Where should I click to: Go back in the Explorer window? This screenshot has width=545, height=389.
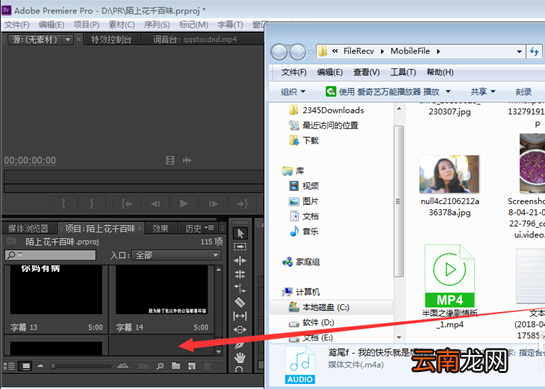[279, 52]
